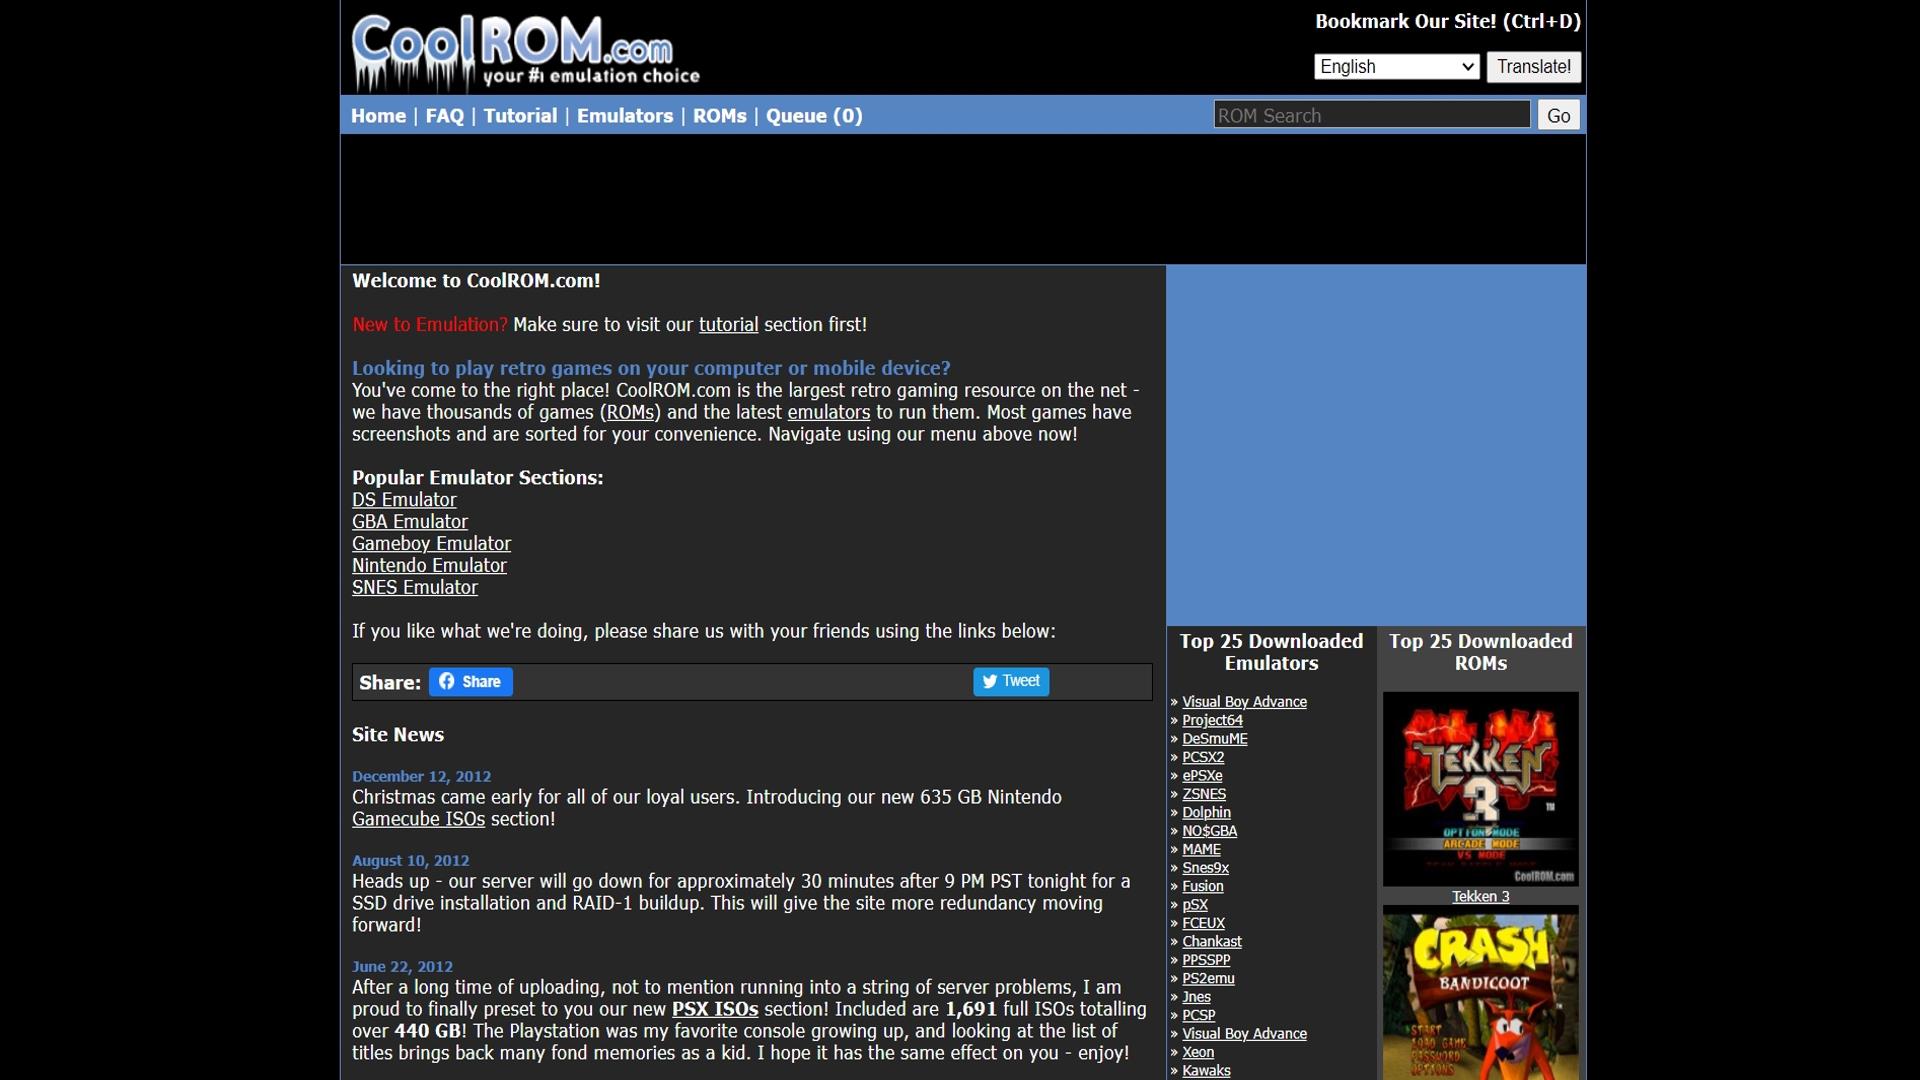Open the language selection dropdown
Screen dimensions: 1920x1080
coord(1397,67)
